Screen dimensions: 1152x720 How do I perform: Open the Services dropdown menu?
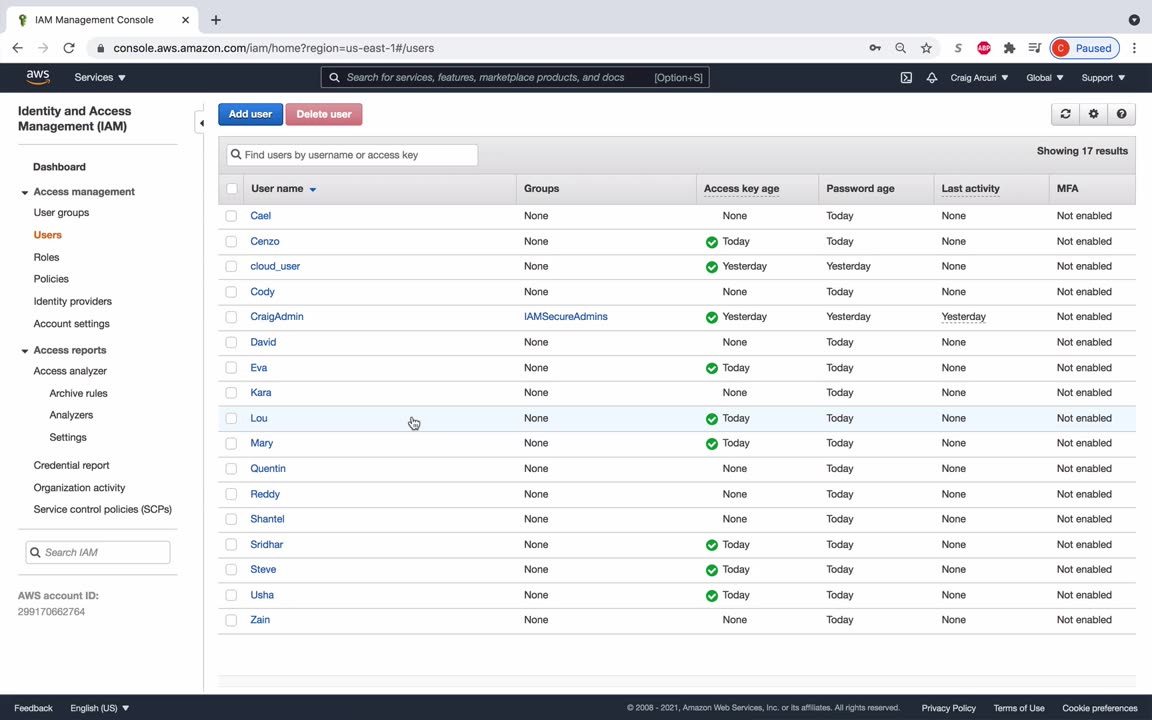pyautogui.click(x=99, y=78)
